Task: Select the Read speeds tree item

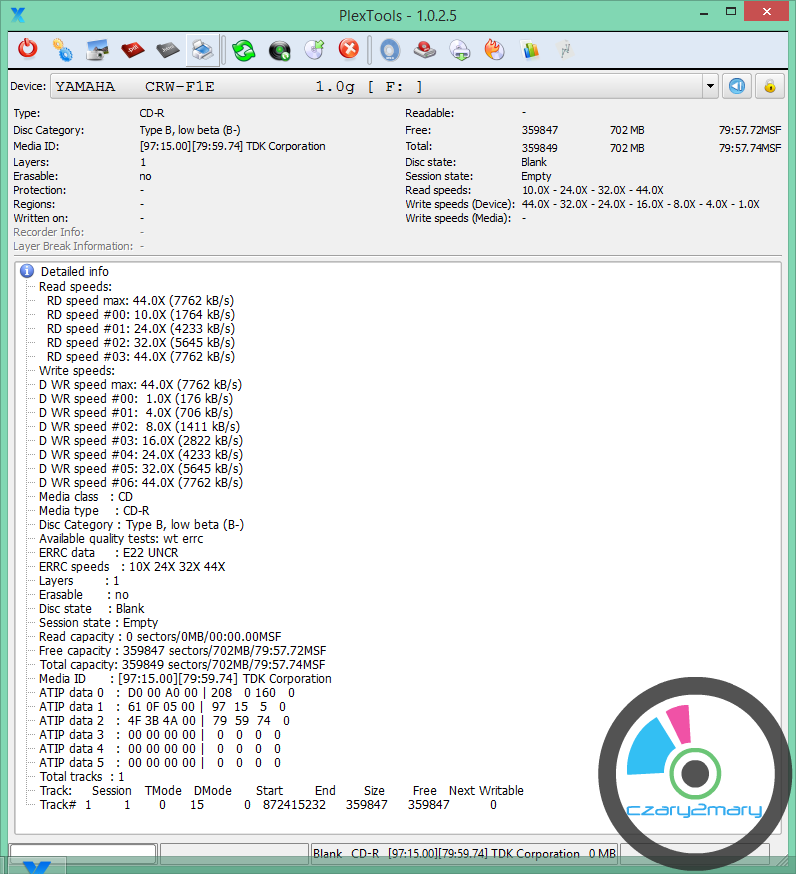Action: click(75, 286)
